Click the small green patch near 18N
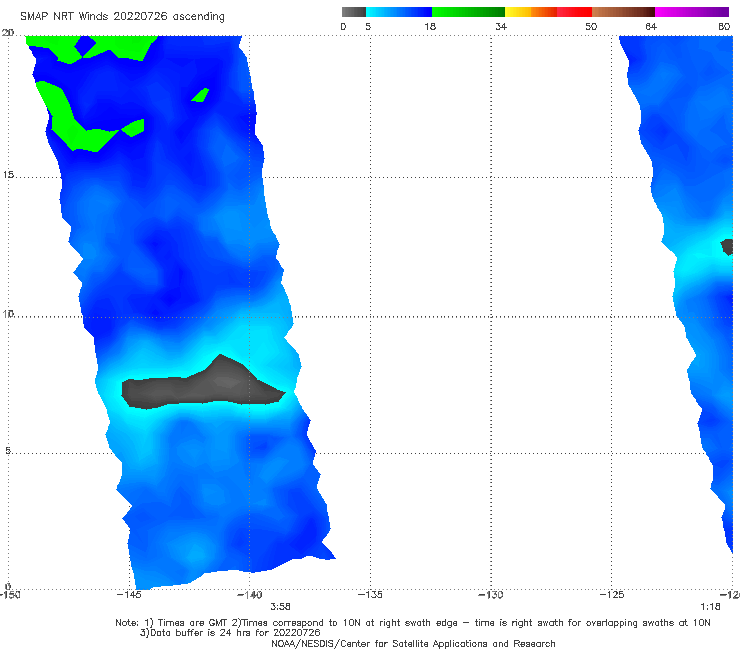The width and height of the screenshot is (740, 650). click(201, 95)
